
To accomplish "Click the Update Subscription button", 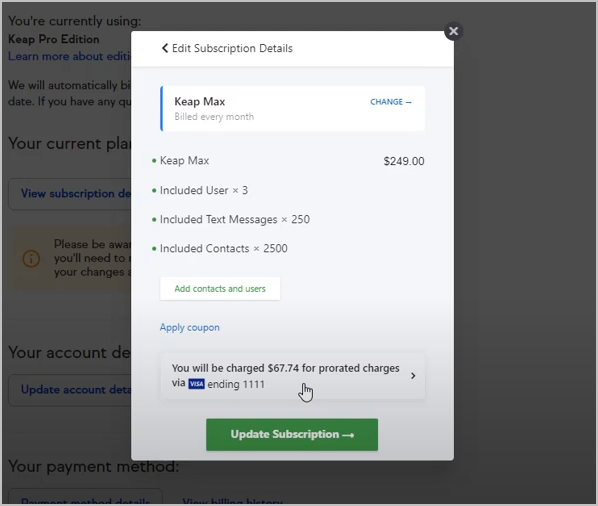I will (x=292, y=435).
